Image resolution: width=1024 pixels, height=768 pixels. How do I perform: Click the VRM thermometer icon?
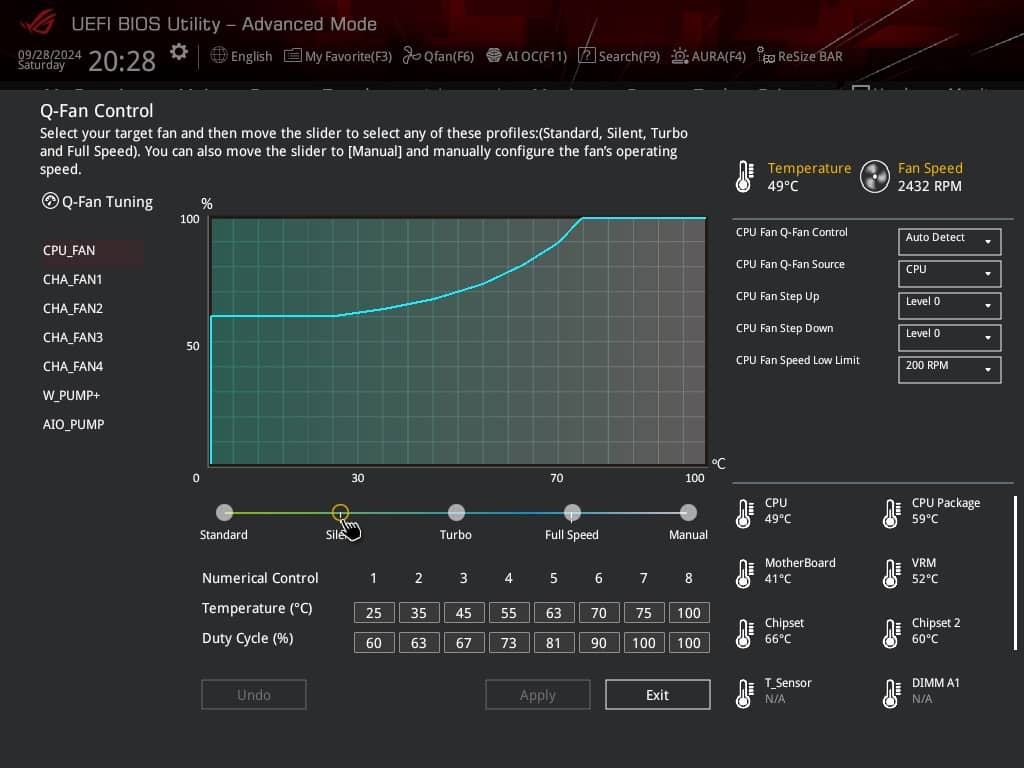click(x=891, y=573)
